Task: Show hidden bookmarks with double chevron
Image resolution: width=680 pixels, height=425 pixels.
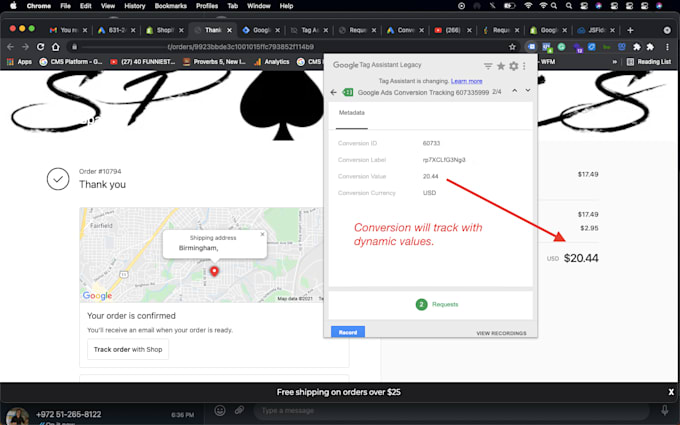Action: 615,62
